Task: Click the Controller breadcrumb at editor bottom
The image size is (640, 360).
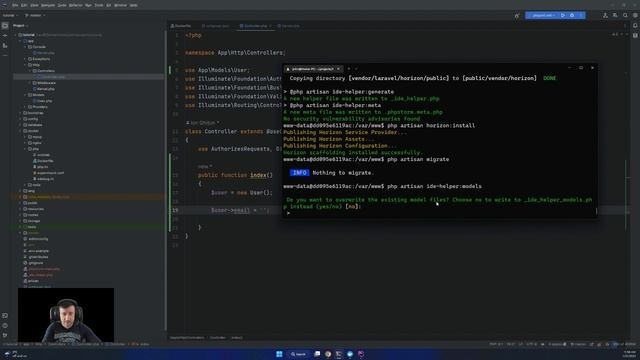Action: pos(218,338)
